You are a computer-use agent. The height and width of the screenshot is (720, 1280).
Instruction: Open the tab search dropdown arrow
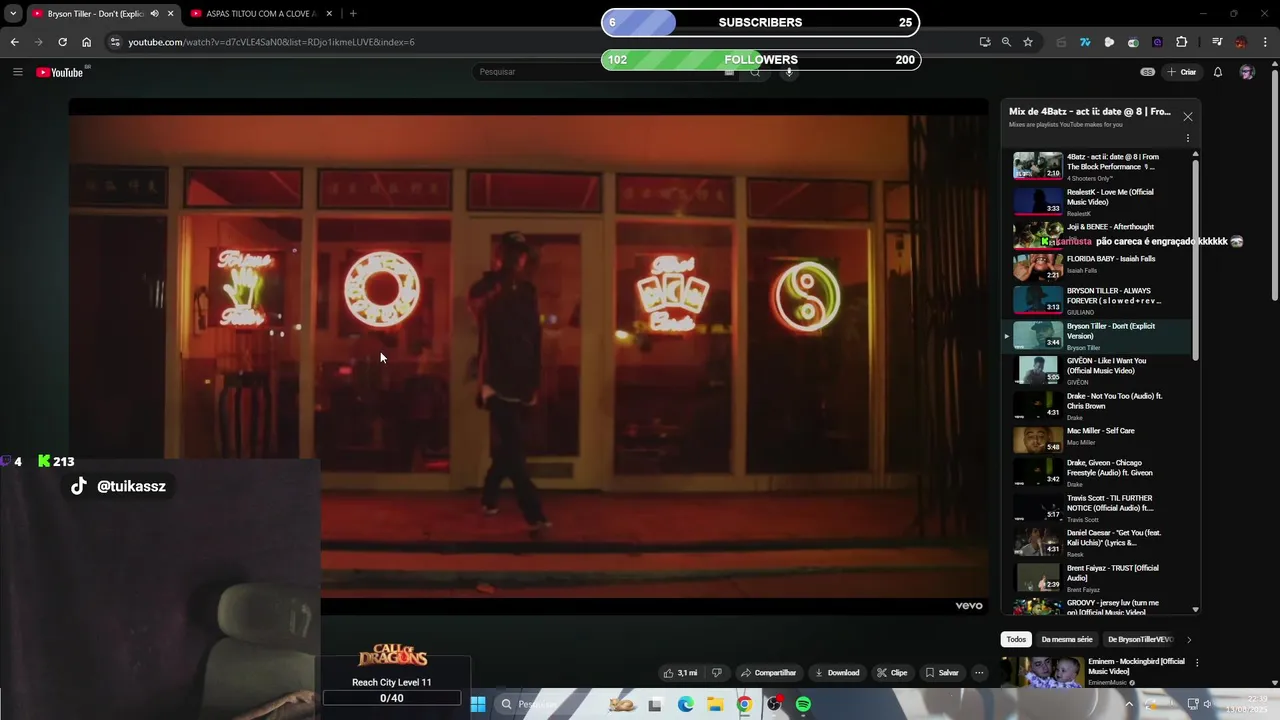click(x=13, y=14)
